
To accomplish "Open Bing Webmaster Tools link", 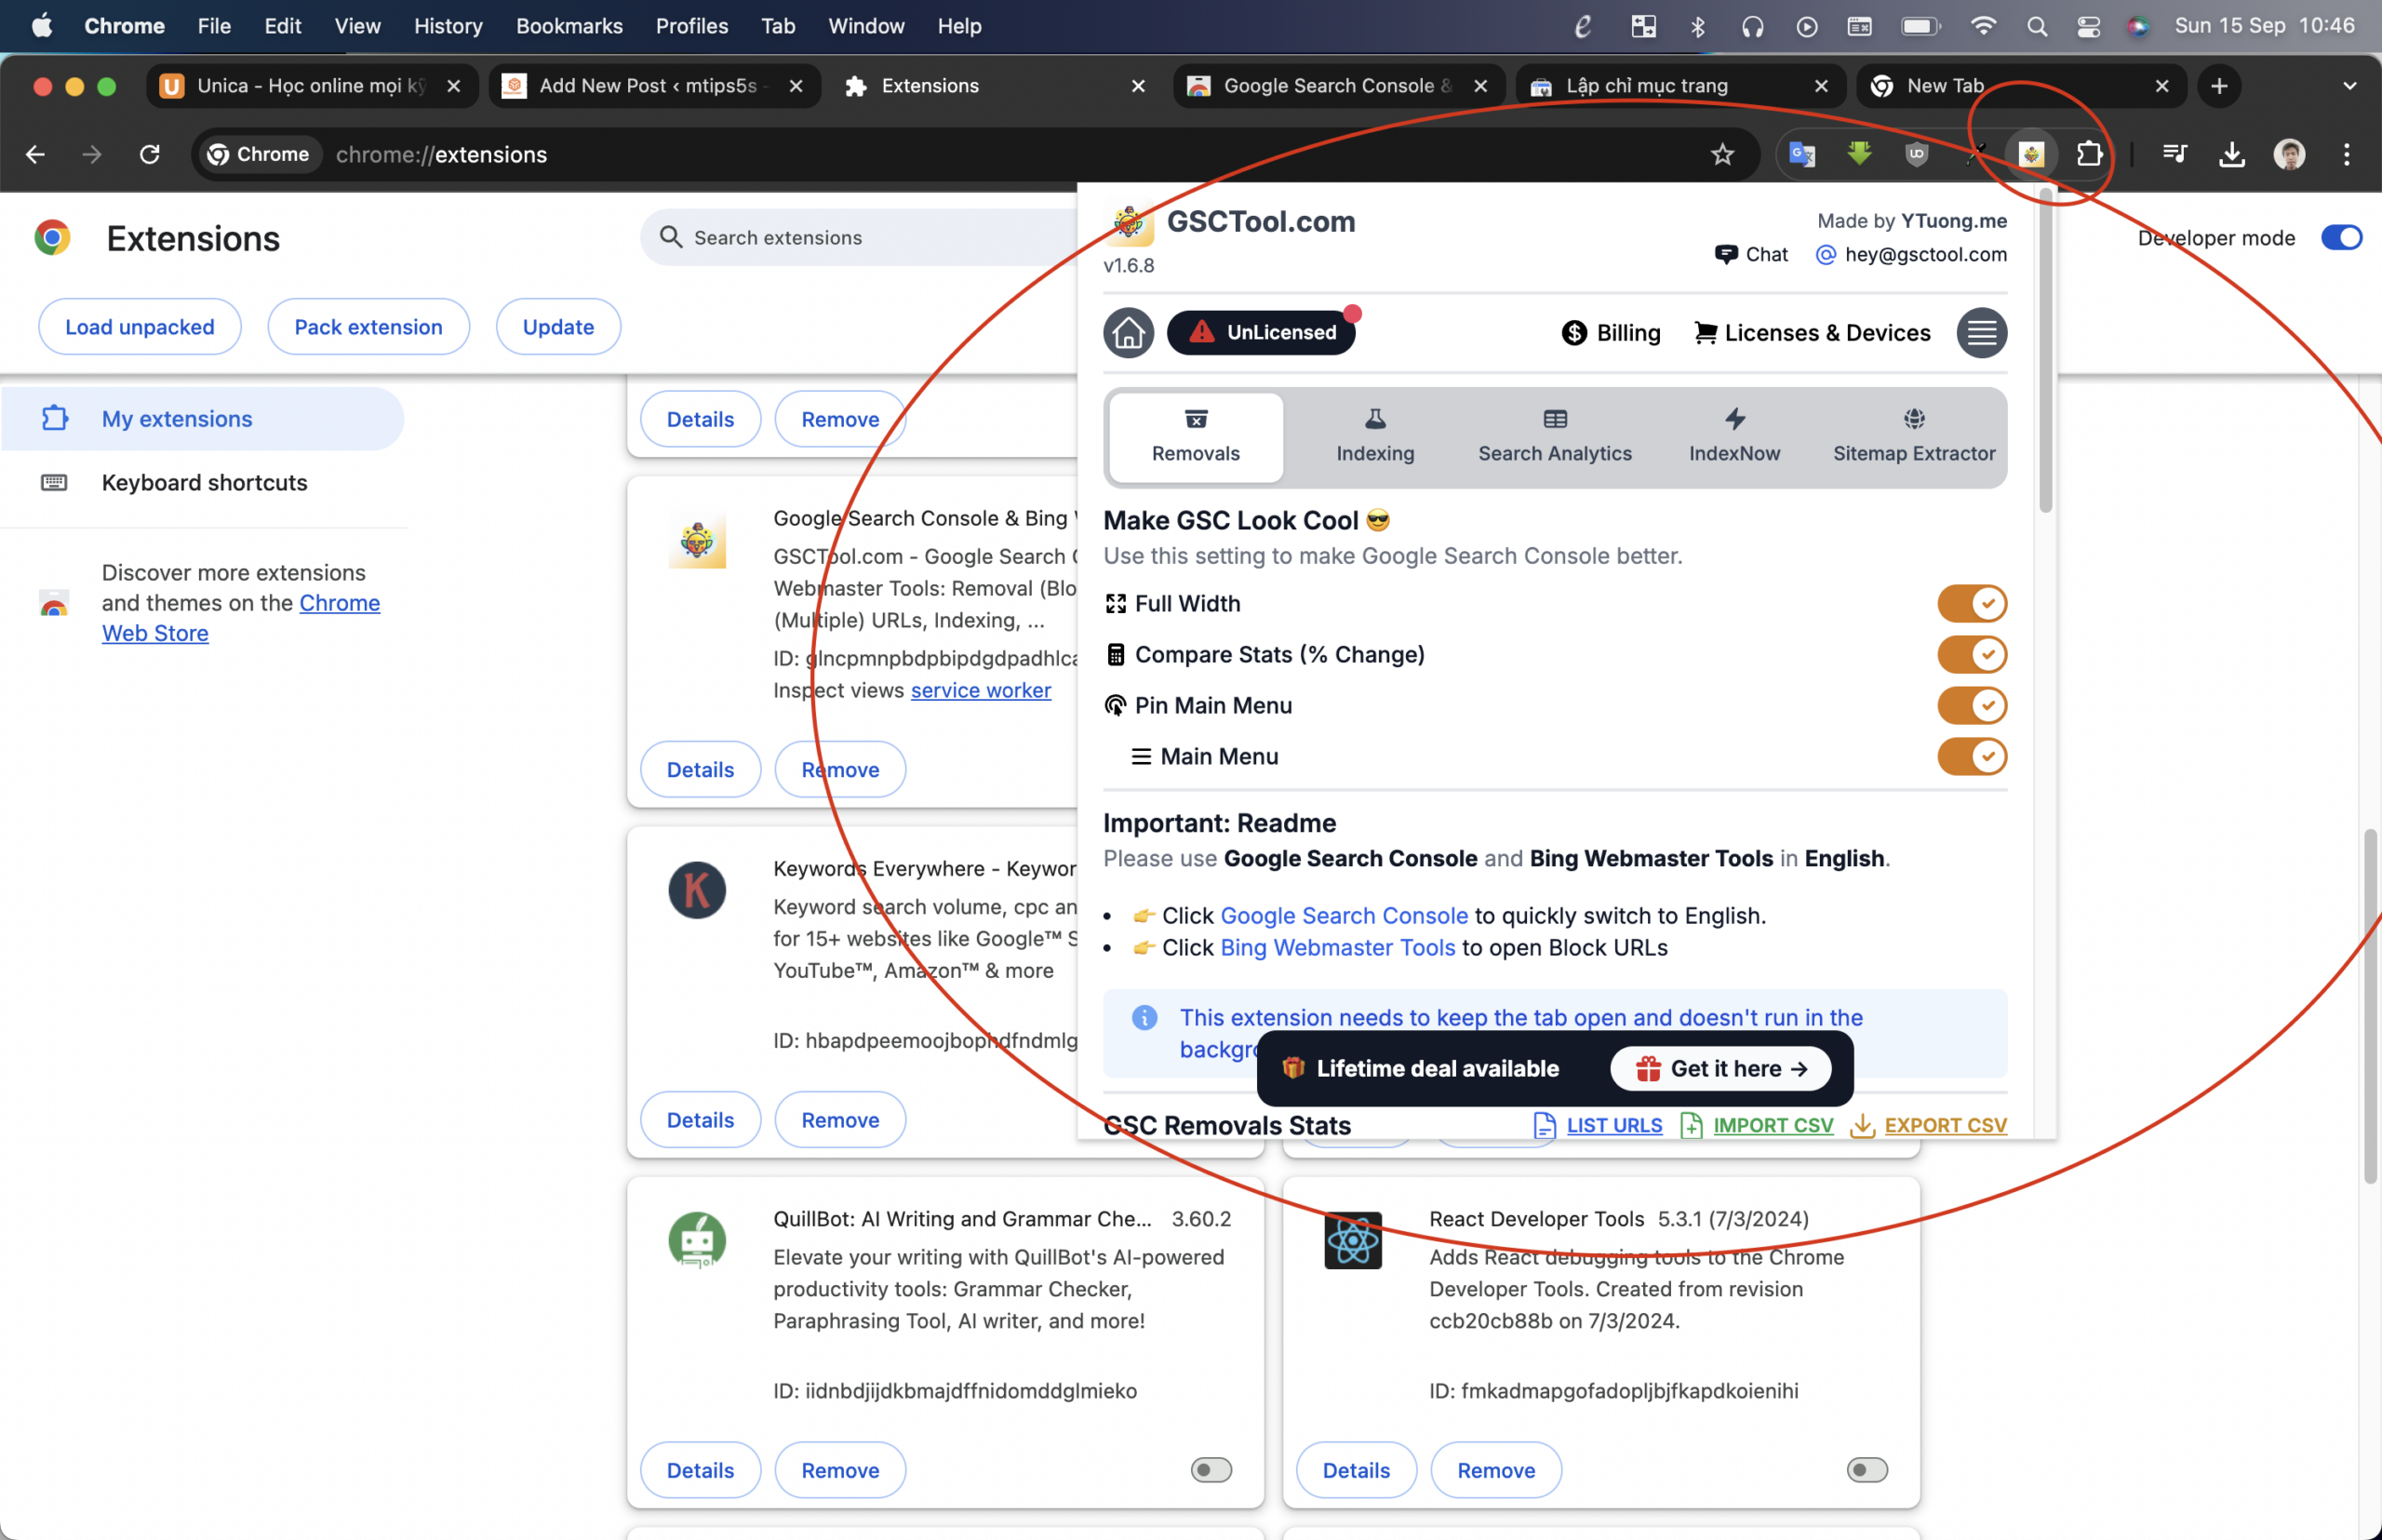I will point(1337,948).
